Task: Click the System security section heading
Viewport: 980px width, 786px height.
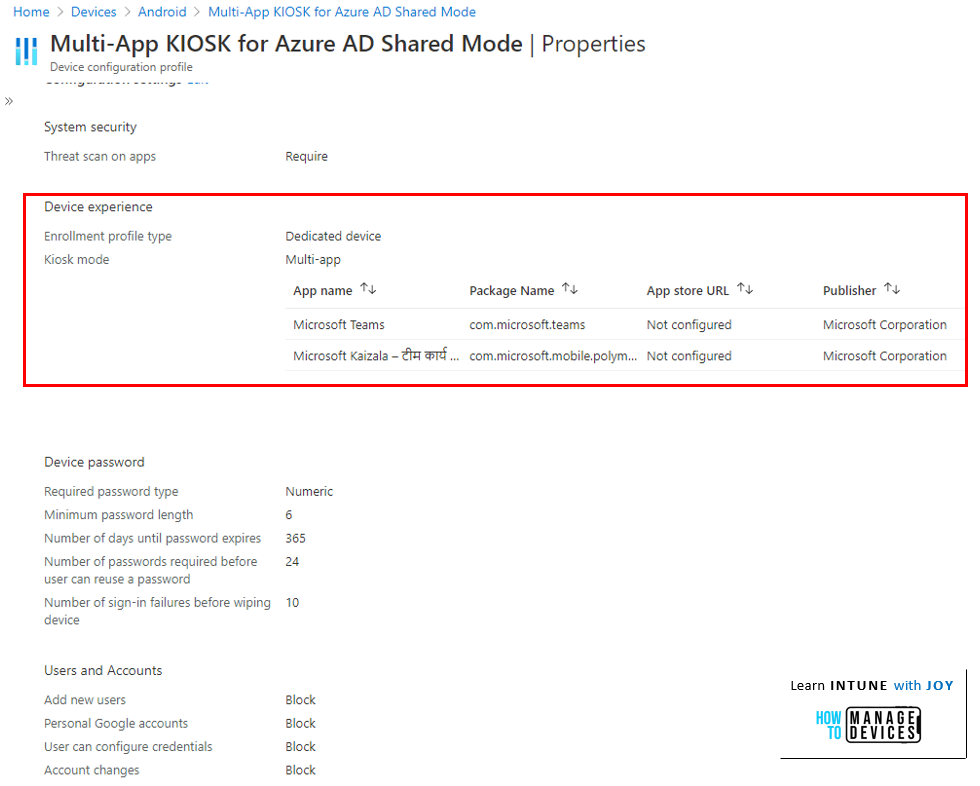Action: tap(90, 127)
